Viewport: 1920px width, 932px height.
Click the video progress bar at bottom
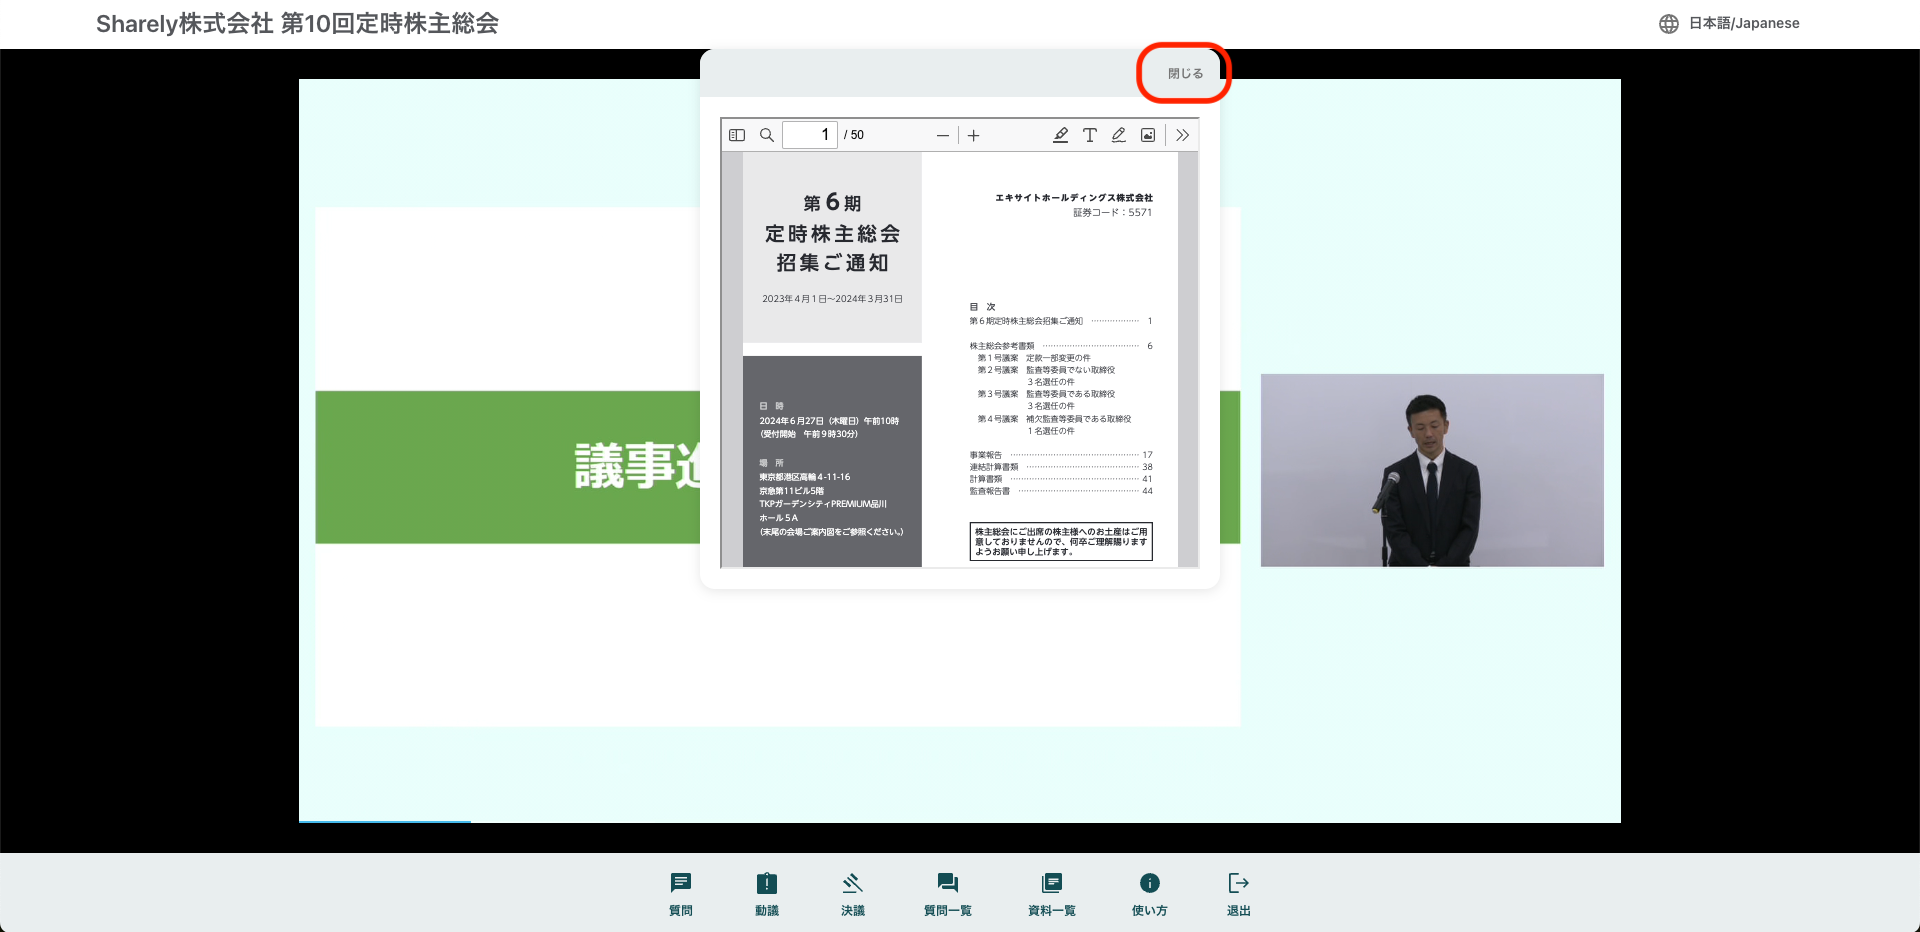(960, 822)
